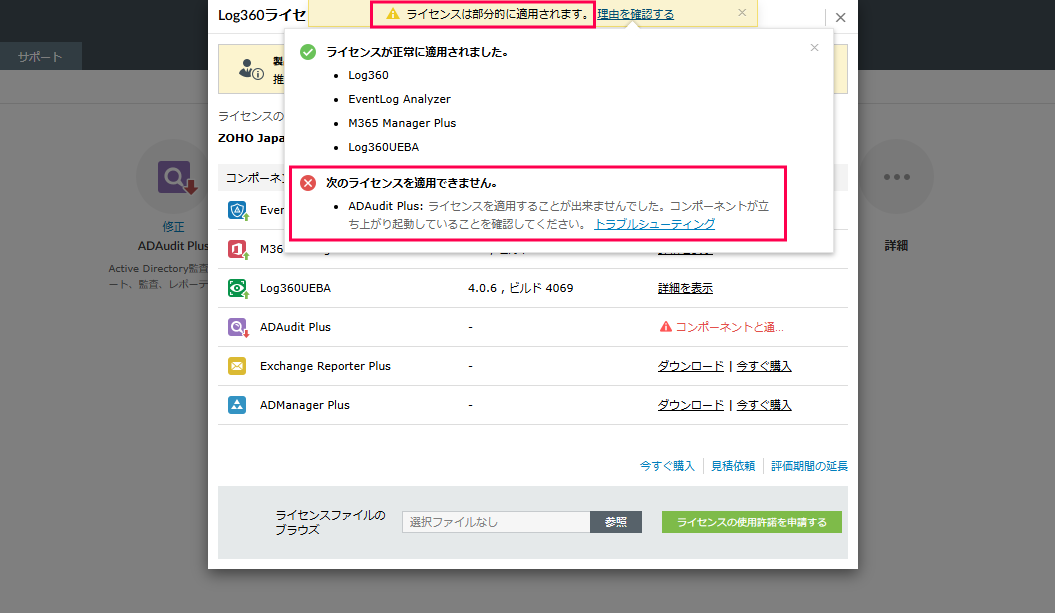Viewport: 1055px width, 613px height.
Task: Click the ADAudit Plus row icon
Action: tap(238, 328)
